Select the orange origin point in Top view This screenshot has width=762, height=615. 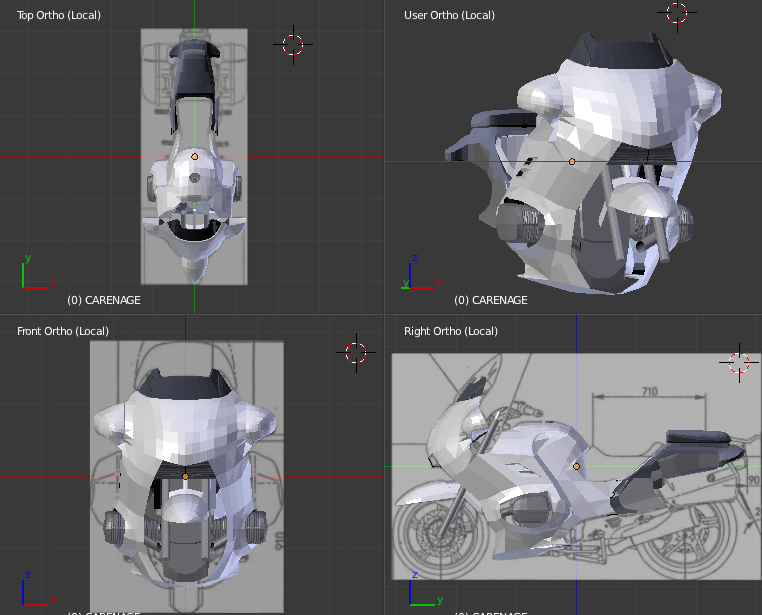[195, 157]
